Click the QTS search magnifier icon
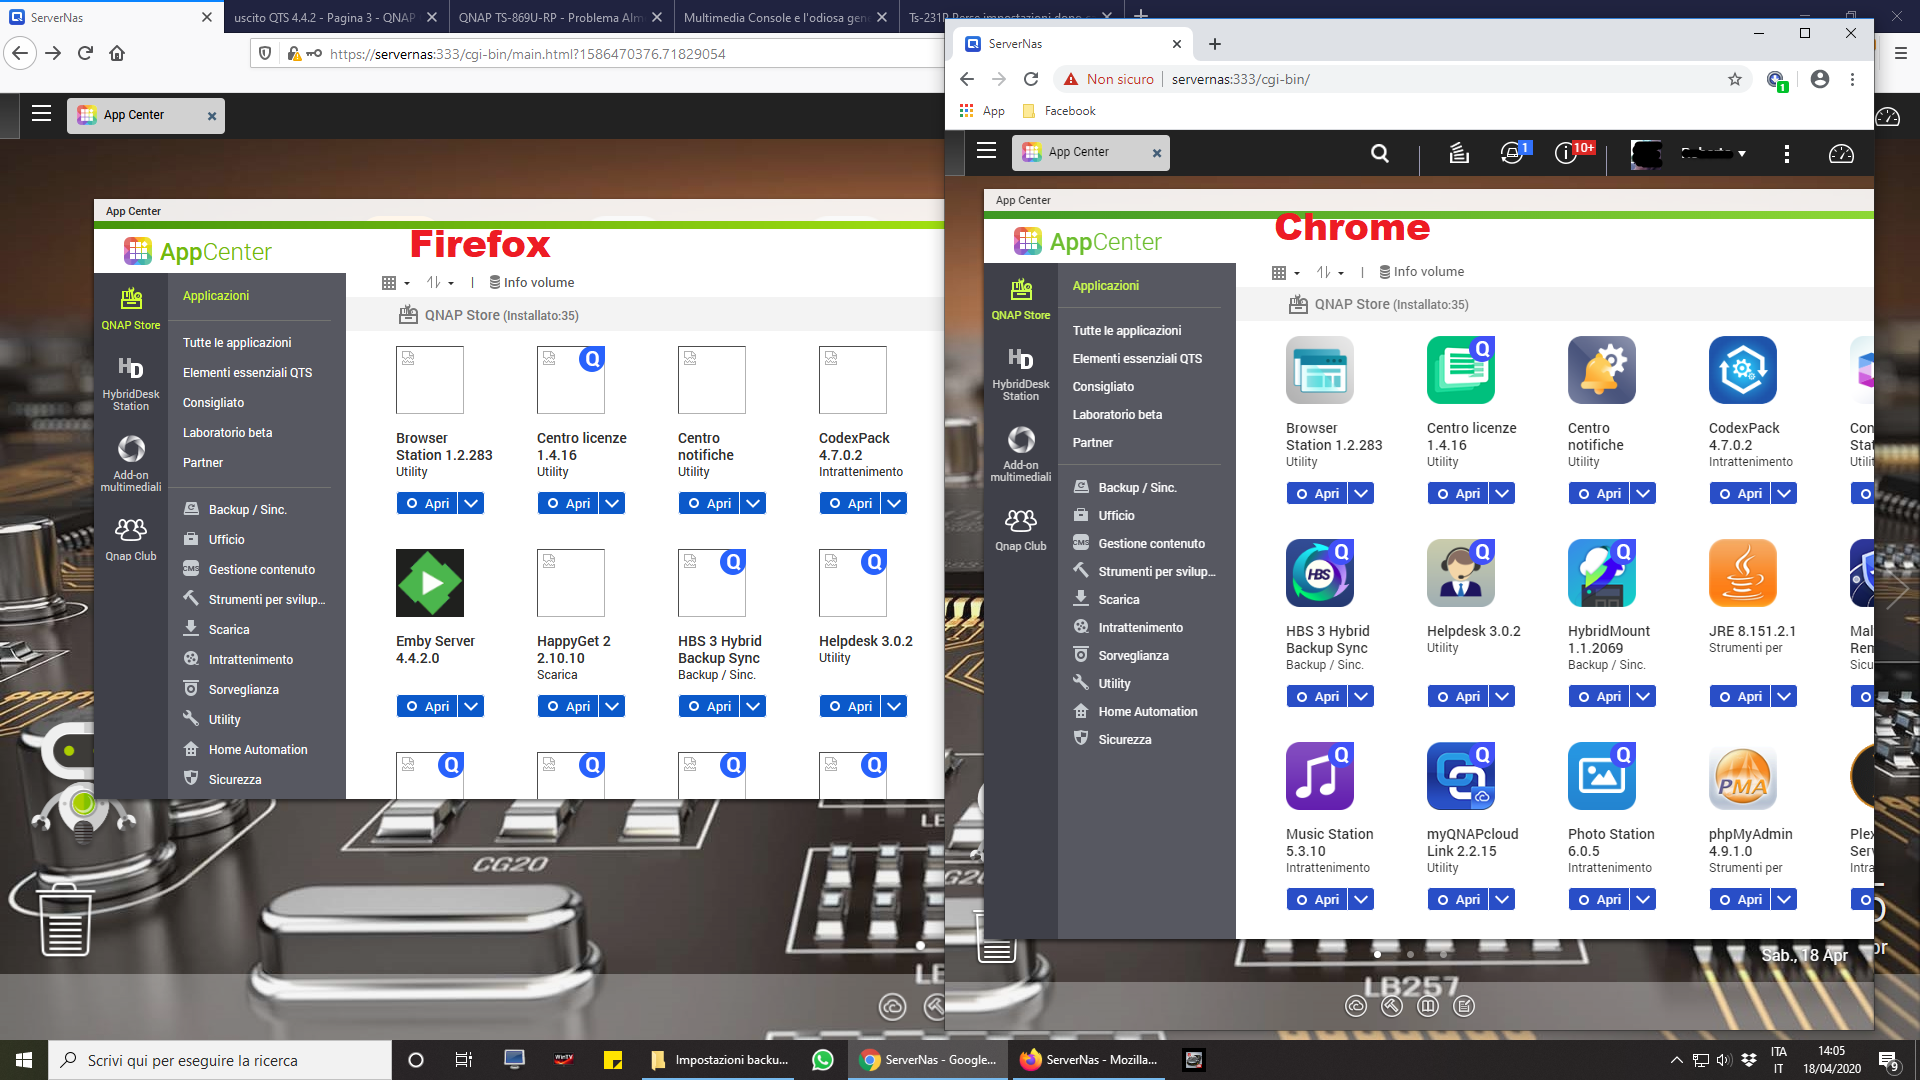The height and width of the screenshot is (1080, 1920). [1379, 153]
